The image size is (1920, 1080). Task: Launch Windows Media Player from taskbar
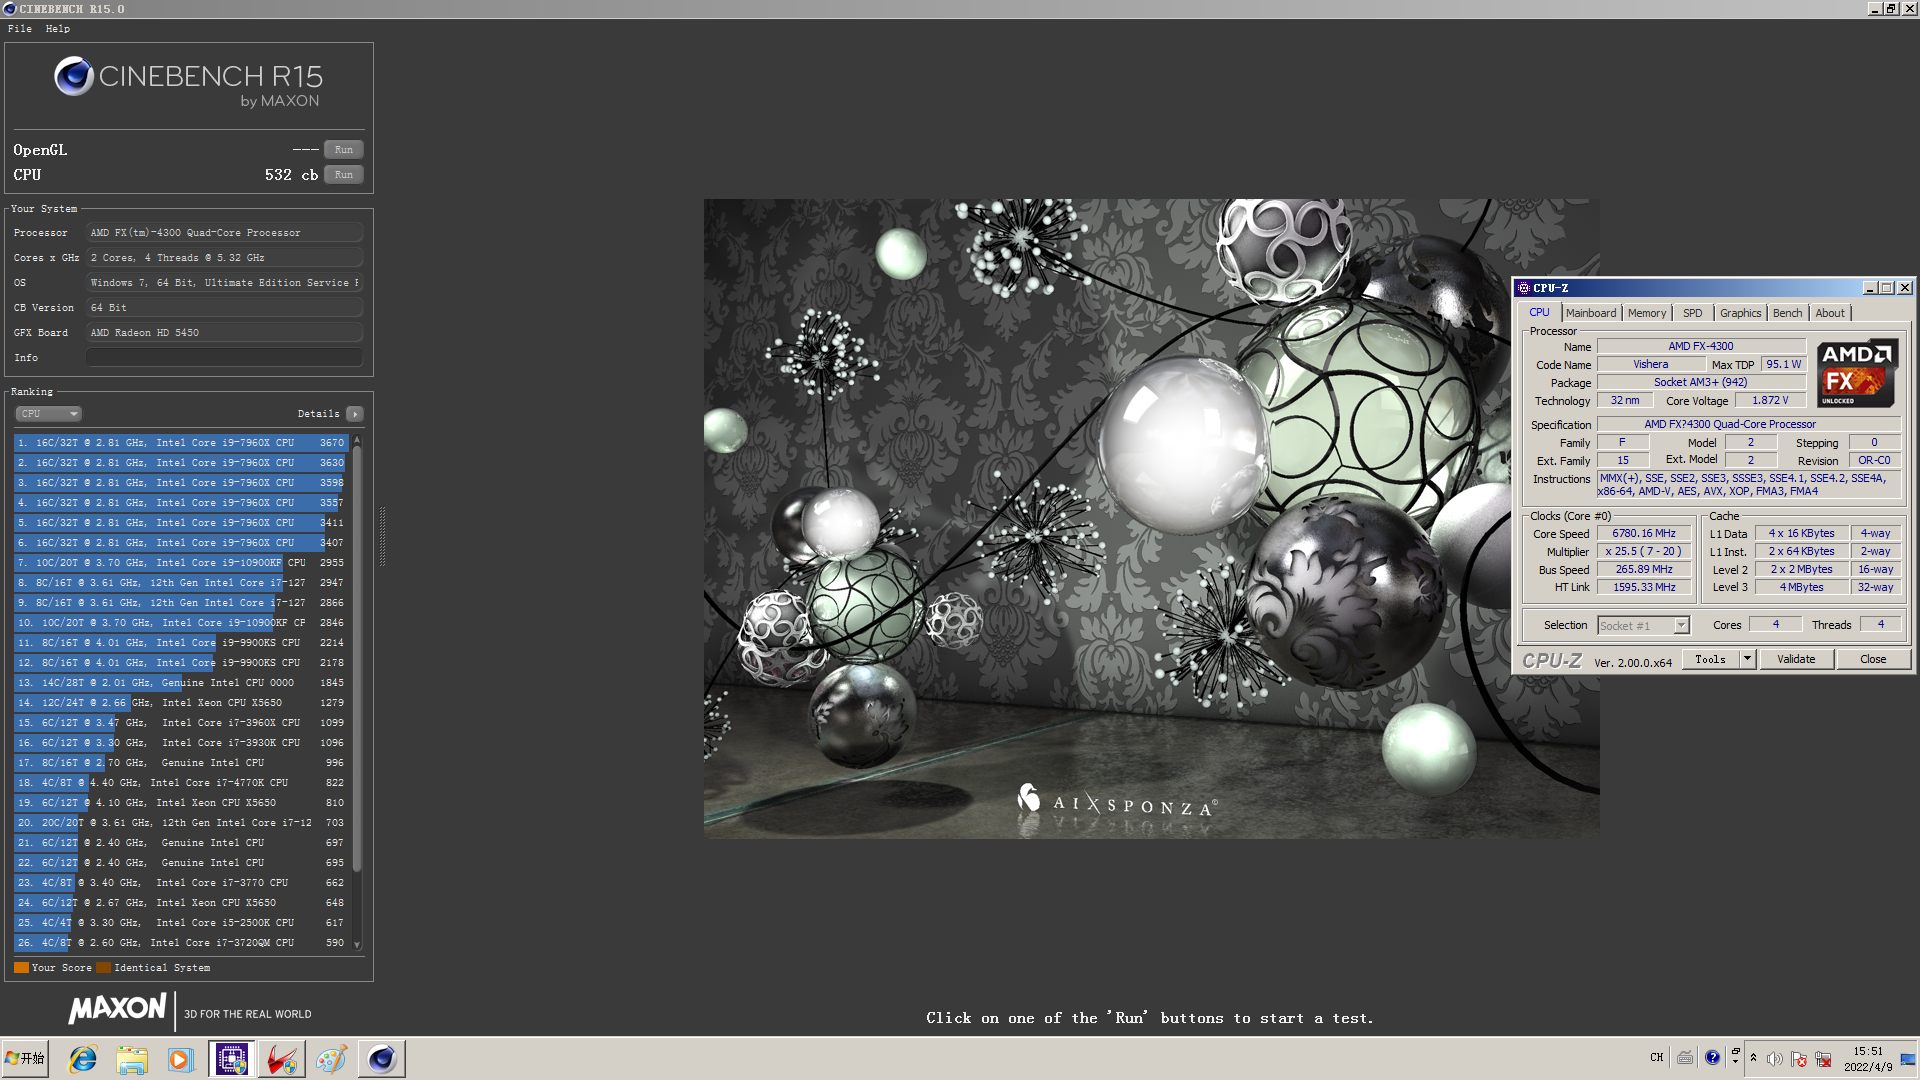click(x=180, y=1059)
